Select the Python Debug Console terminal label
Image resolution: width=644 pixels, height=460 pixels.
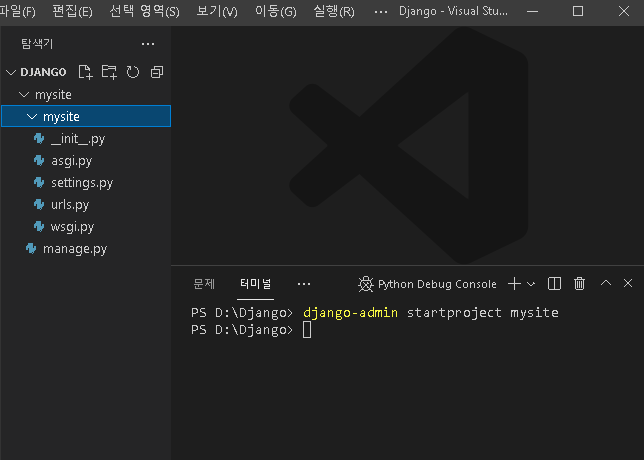[437, 284]
